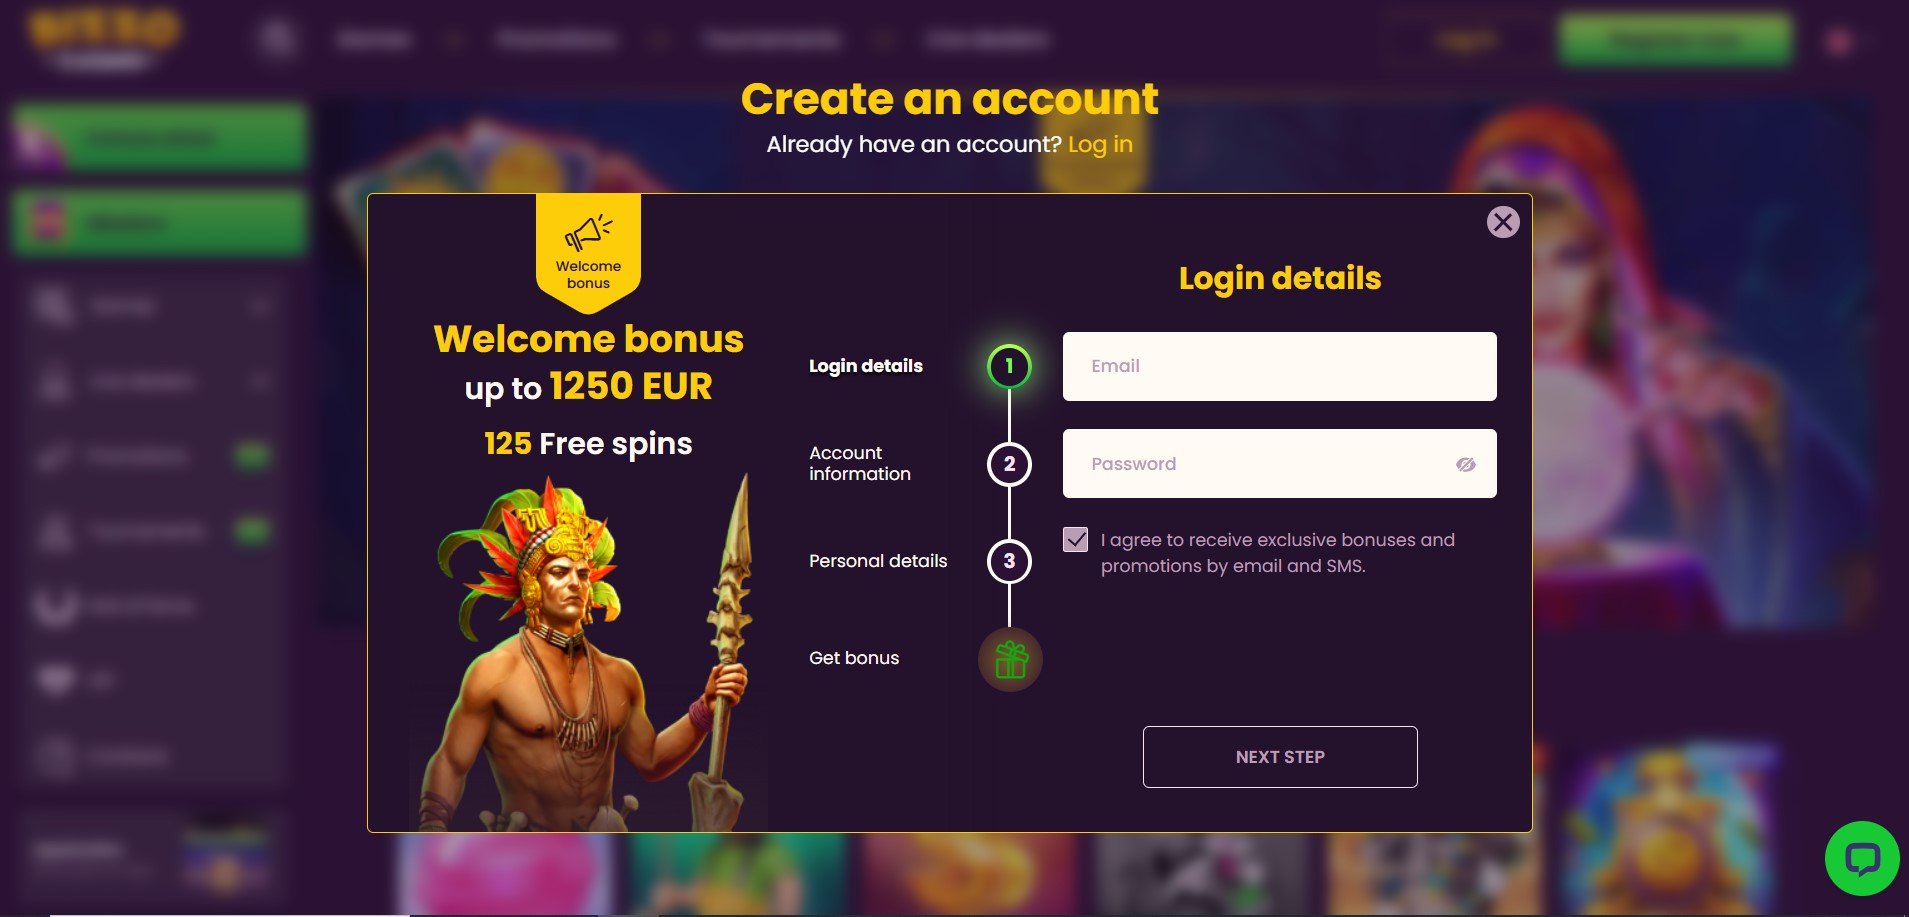Close the registration dialog with X icon
Screen dimensions: 1909x917
1502,222
